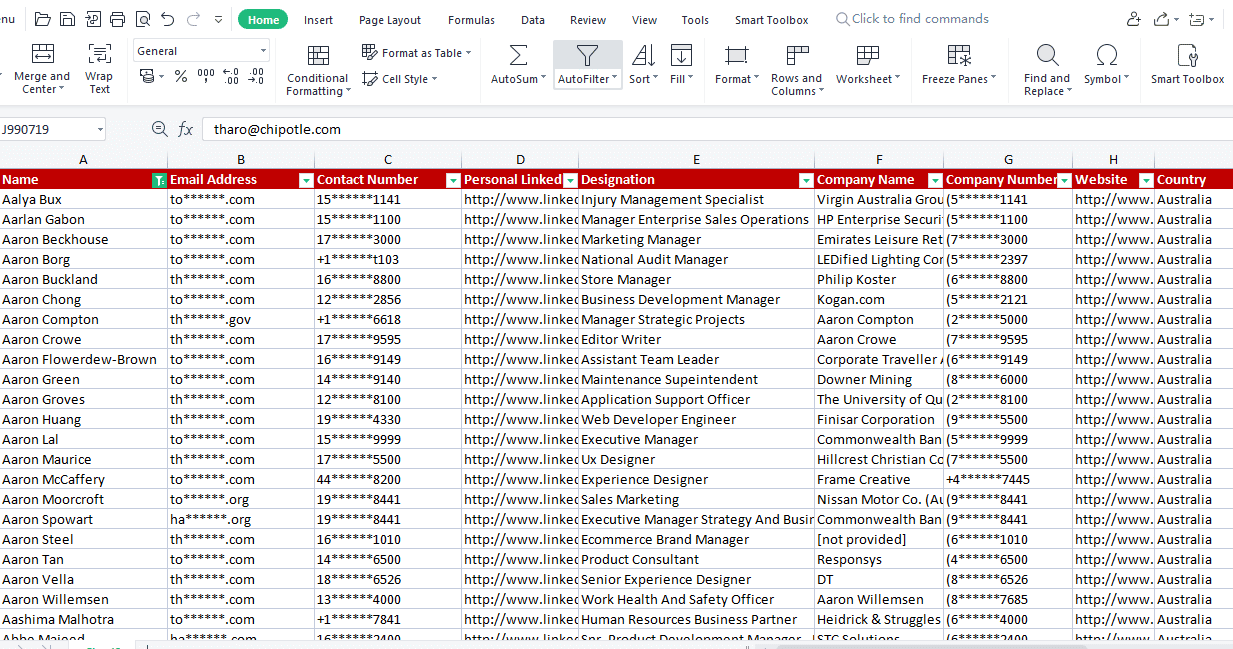This screenshot has width=1233, height=649.
Task: Click the formula bar showing tharo@chipotle.com
Action: tap(717, 129)
